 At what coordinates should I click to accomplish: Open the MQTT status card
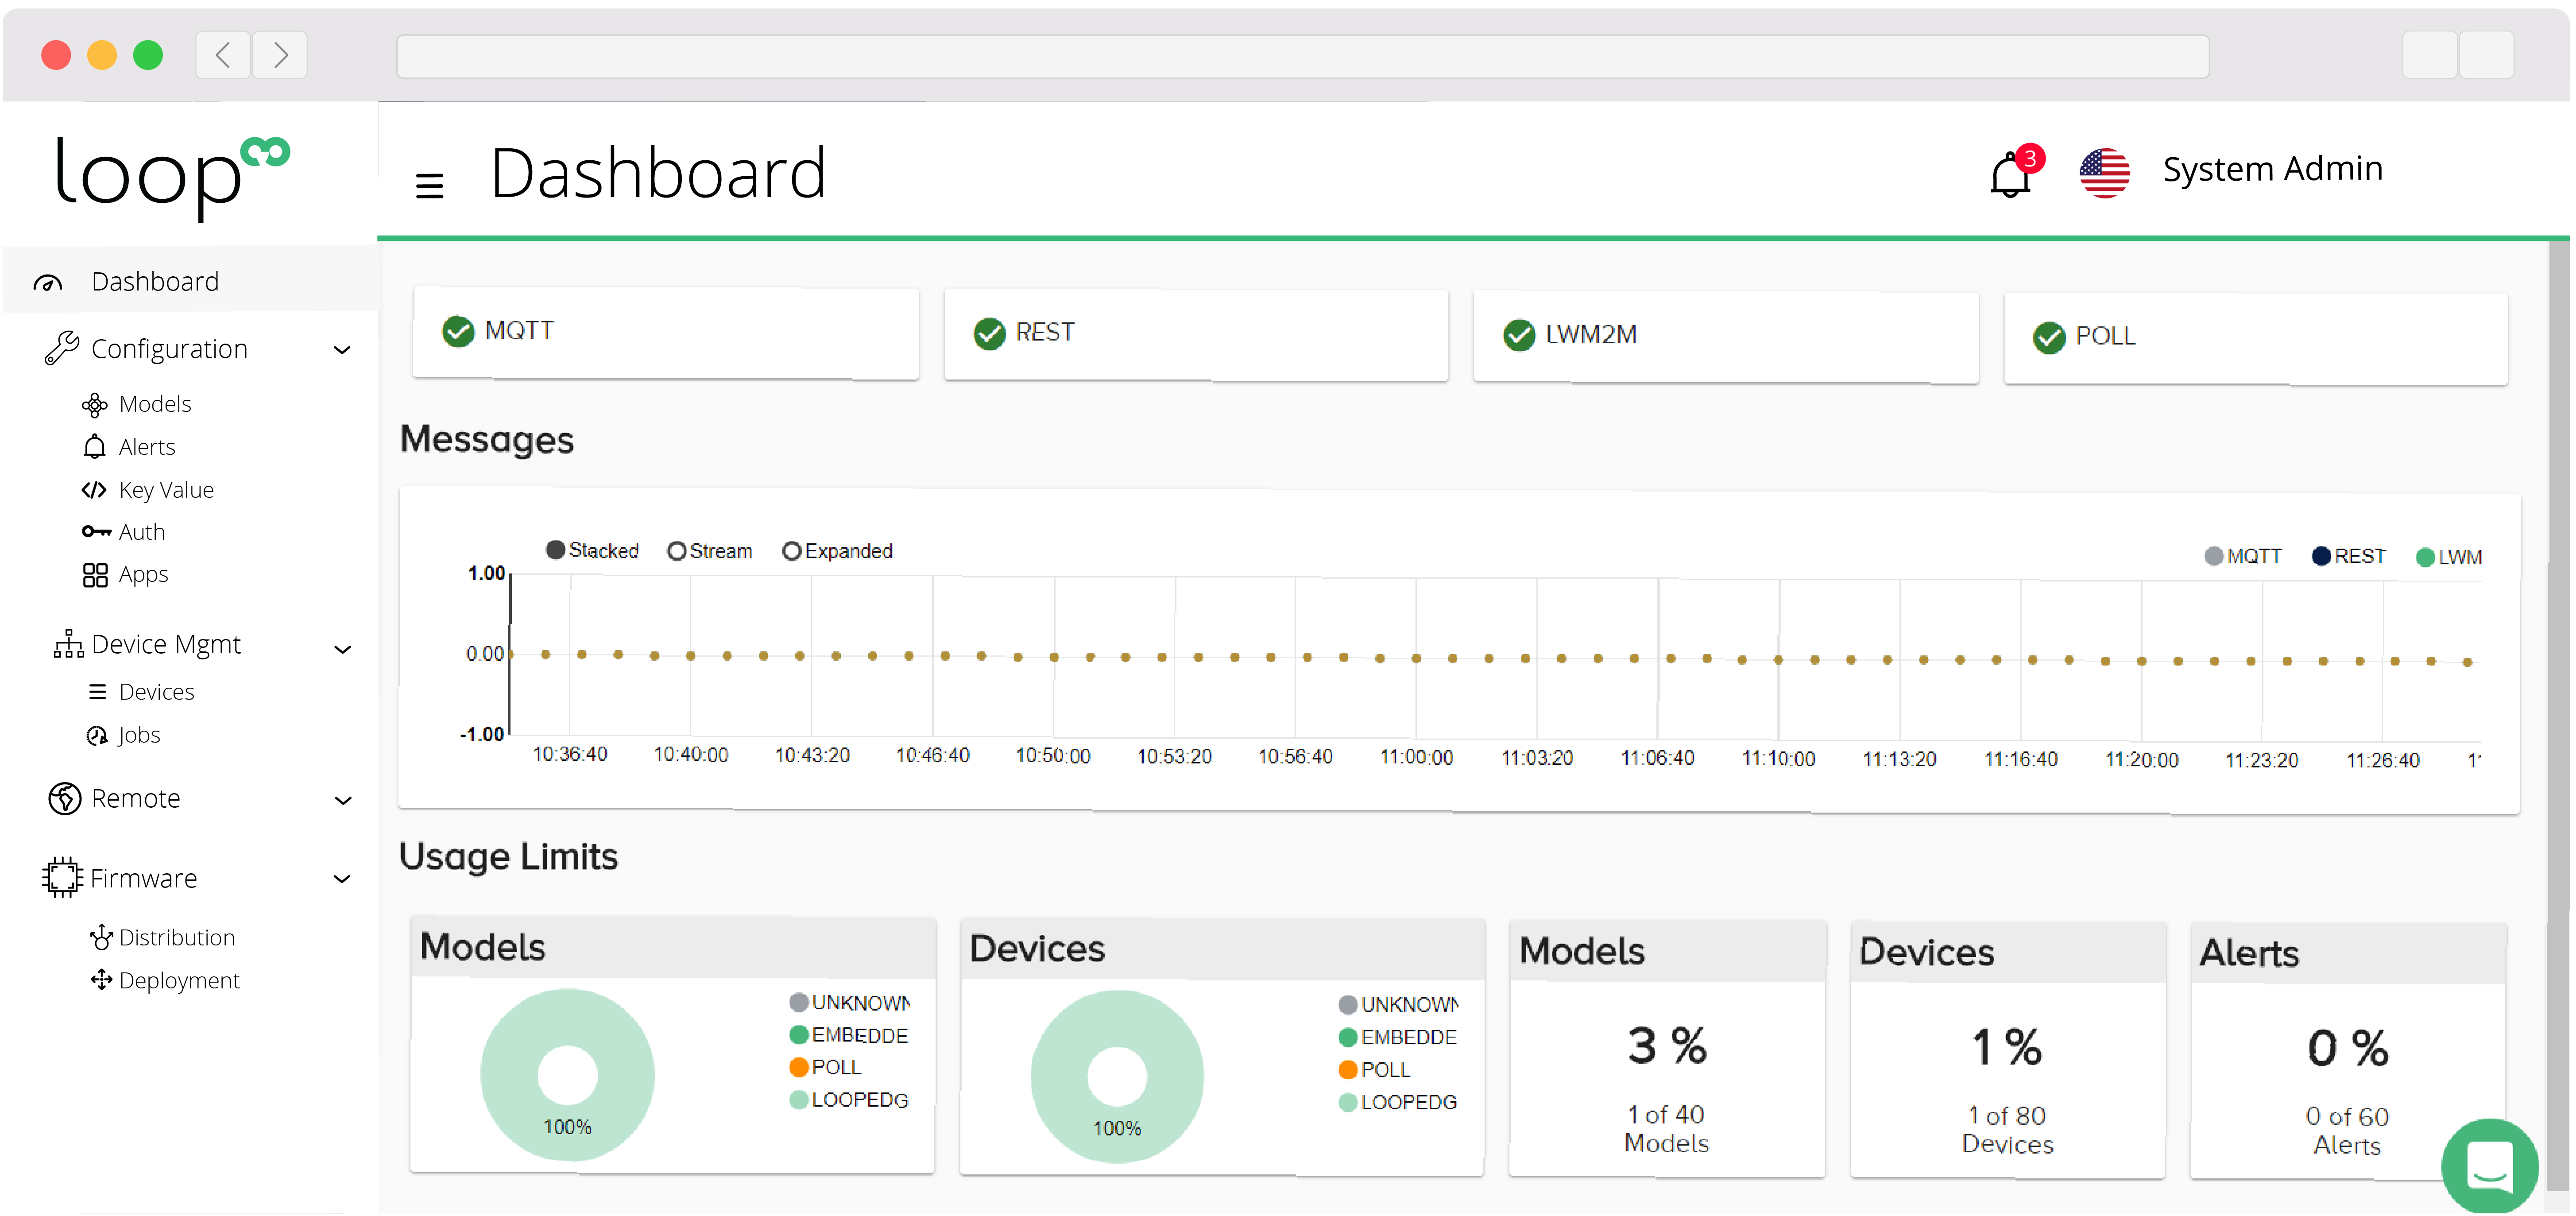click(x=665, y=333)
